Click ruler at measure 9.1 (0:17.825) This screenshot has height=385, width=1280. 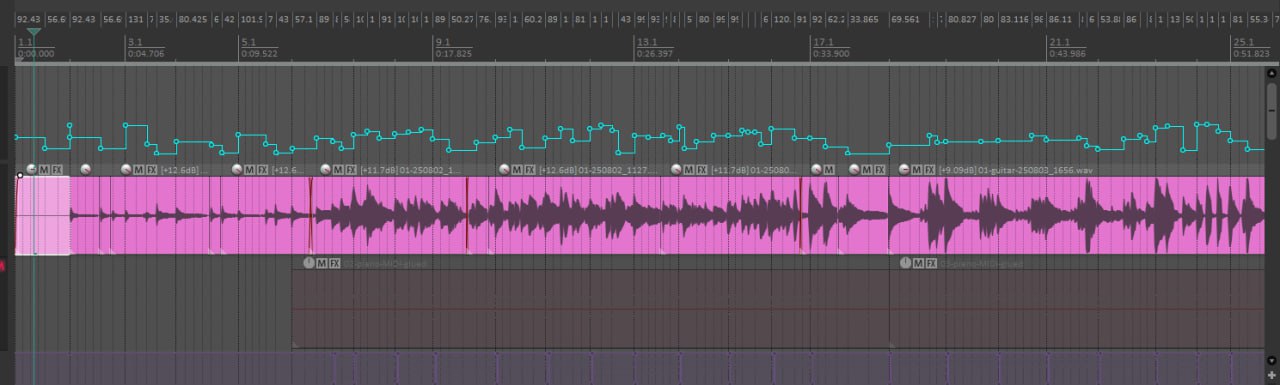pyautogui.click(x=453, y=47)
